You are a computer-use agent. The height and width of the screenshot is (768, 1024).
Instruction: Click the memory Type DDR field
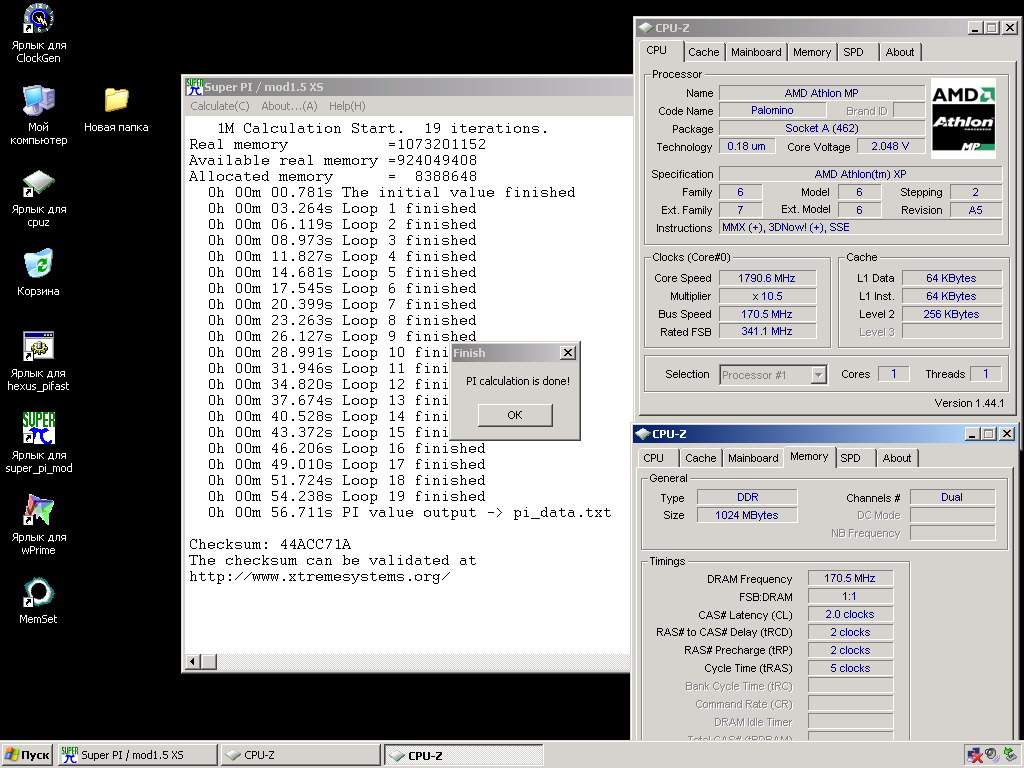747,498
